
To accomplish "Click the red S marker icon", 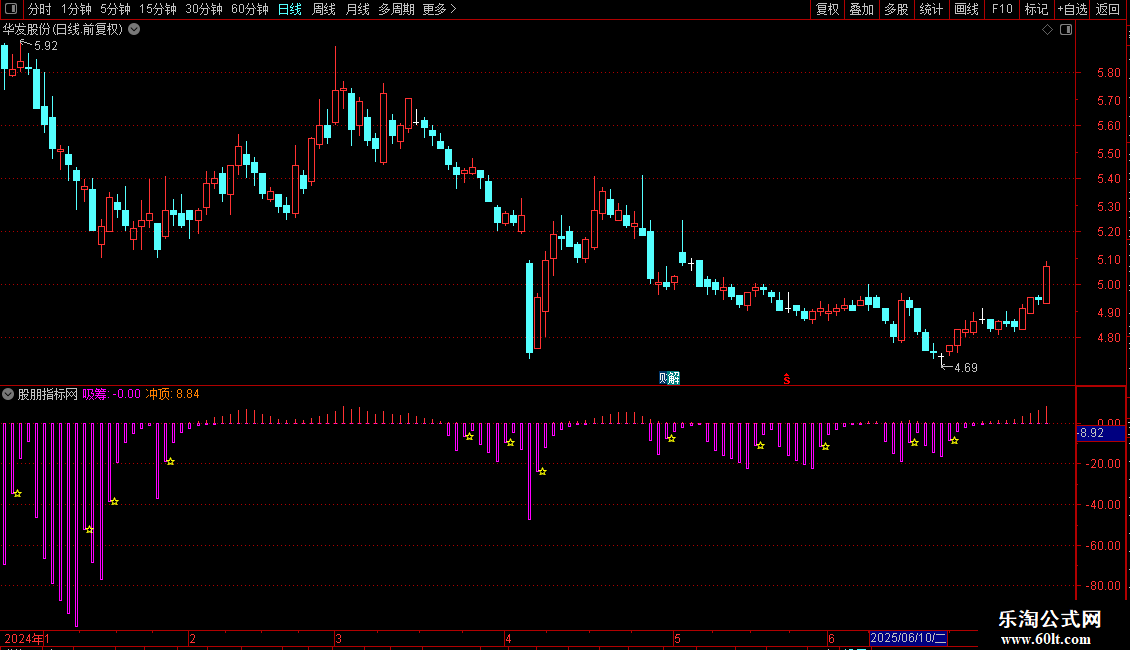I will click(786, 379).
